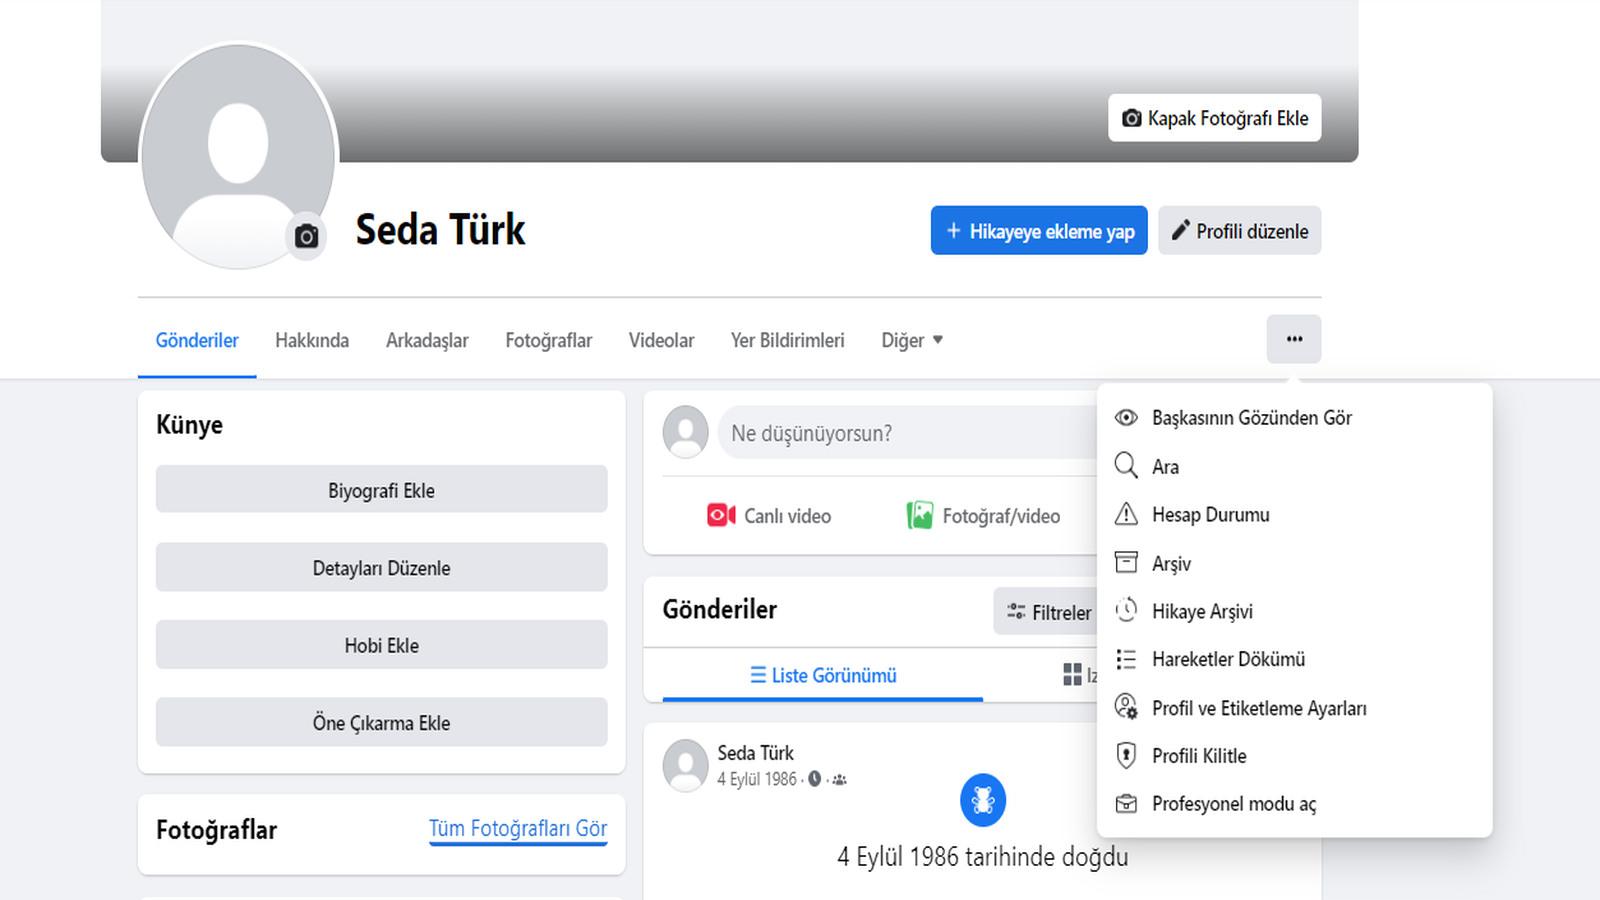Click the clock icon for Hikaye Arşivi
Image resolution: width=1600 pixels, height=900 pixels.
click(x=1126, y=610)
